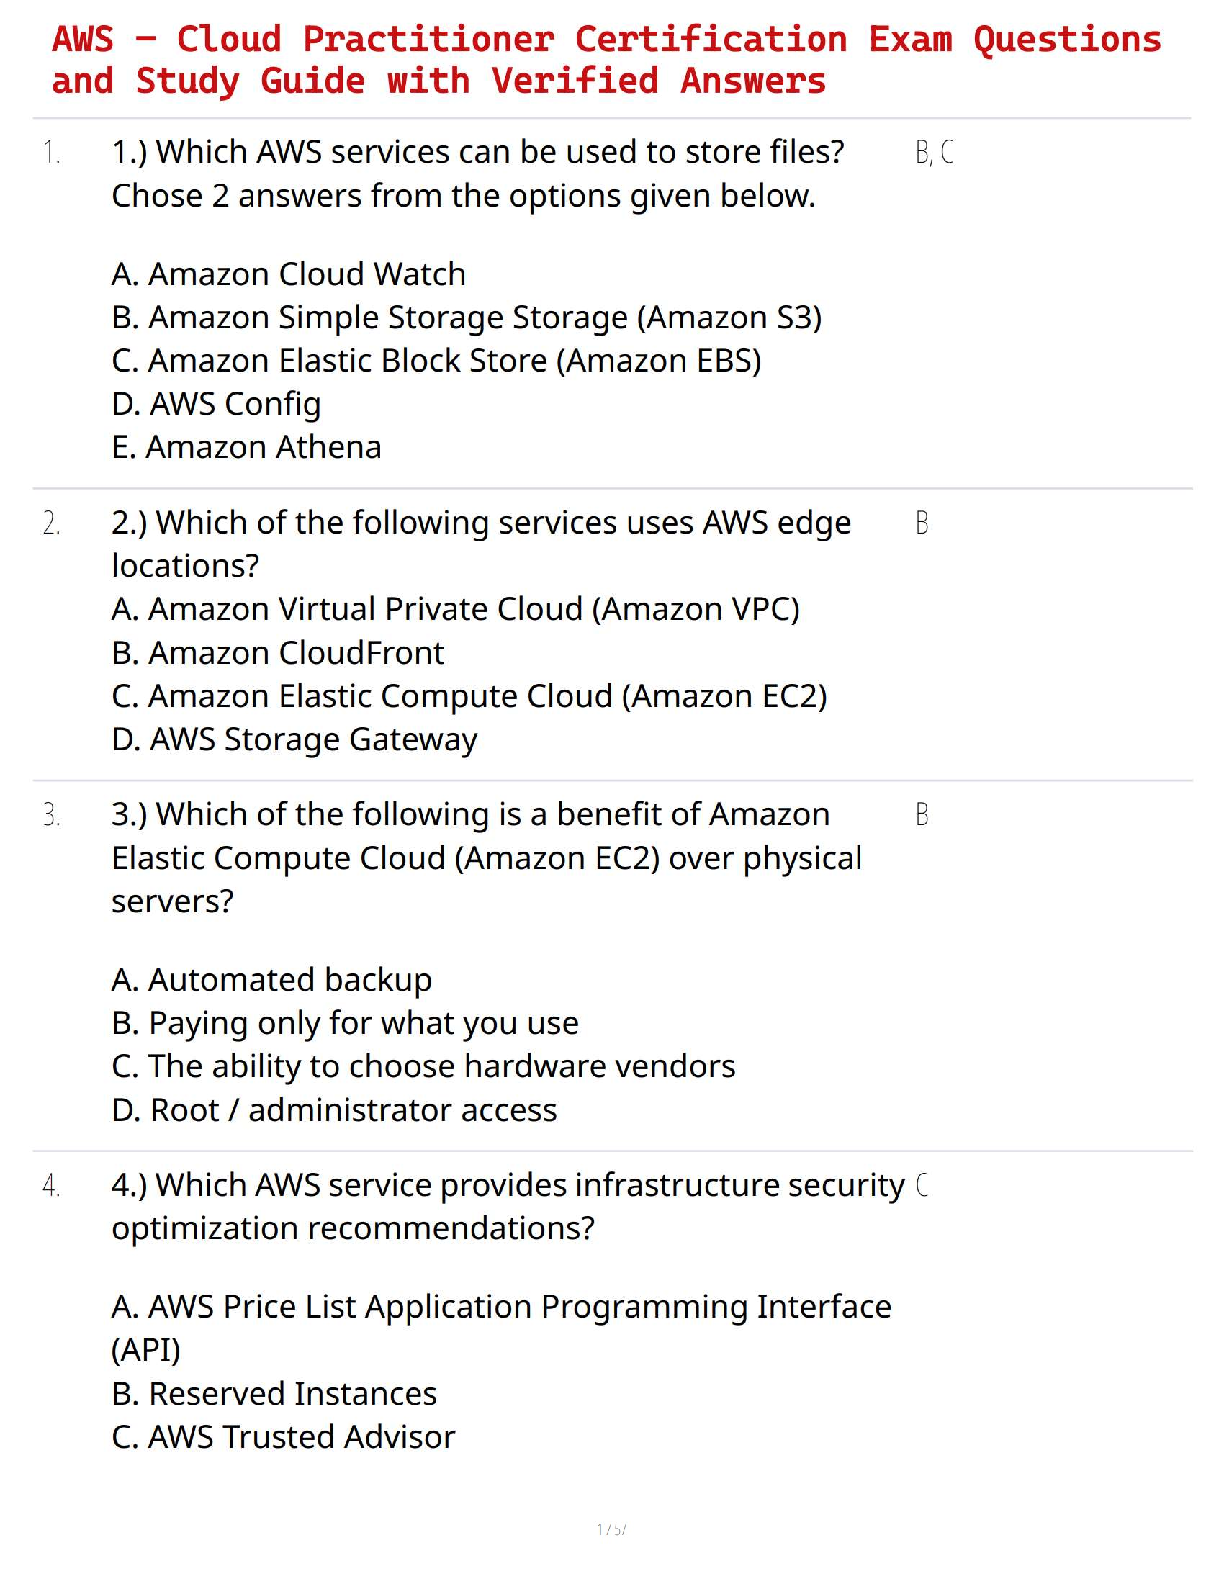This screenshot has width=1224, height=1584.
Task: Click the page number at the bottom
Action: click(611, 1529)
